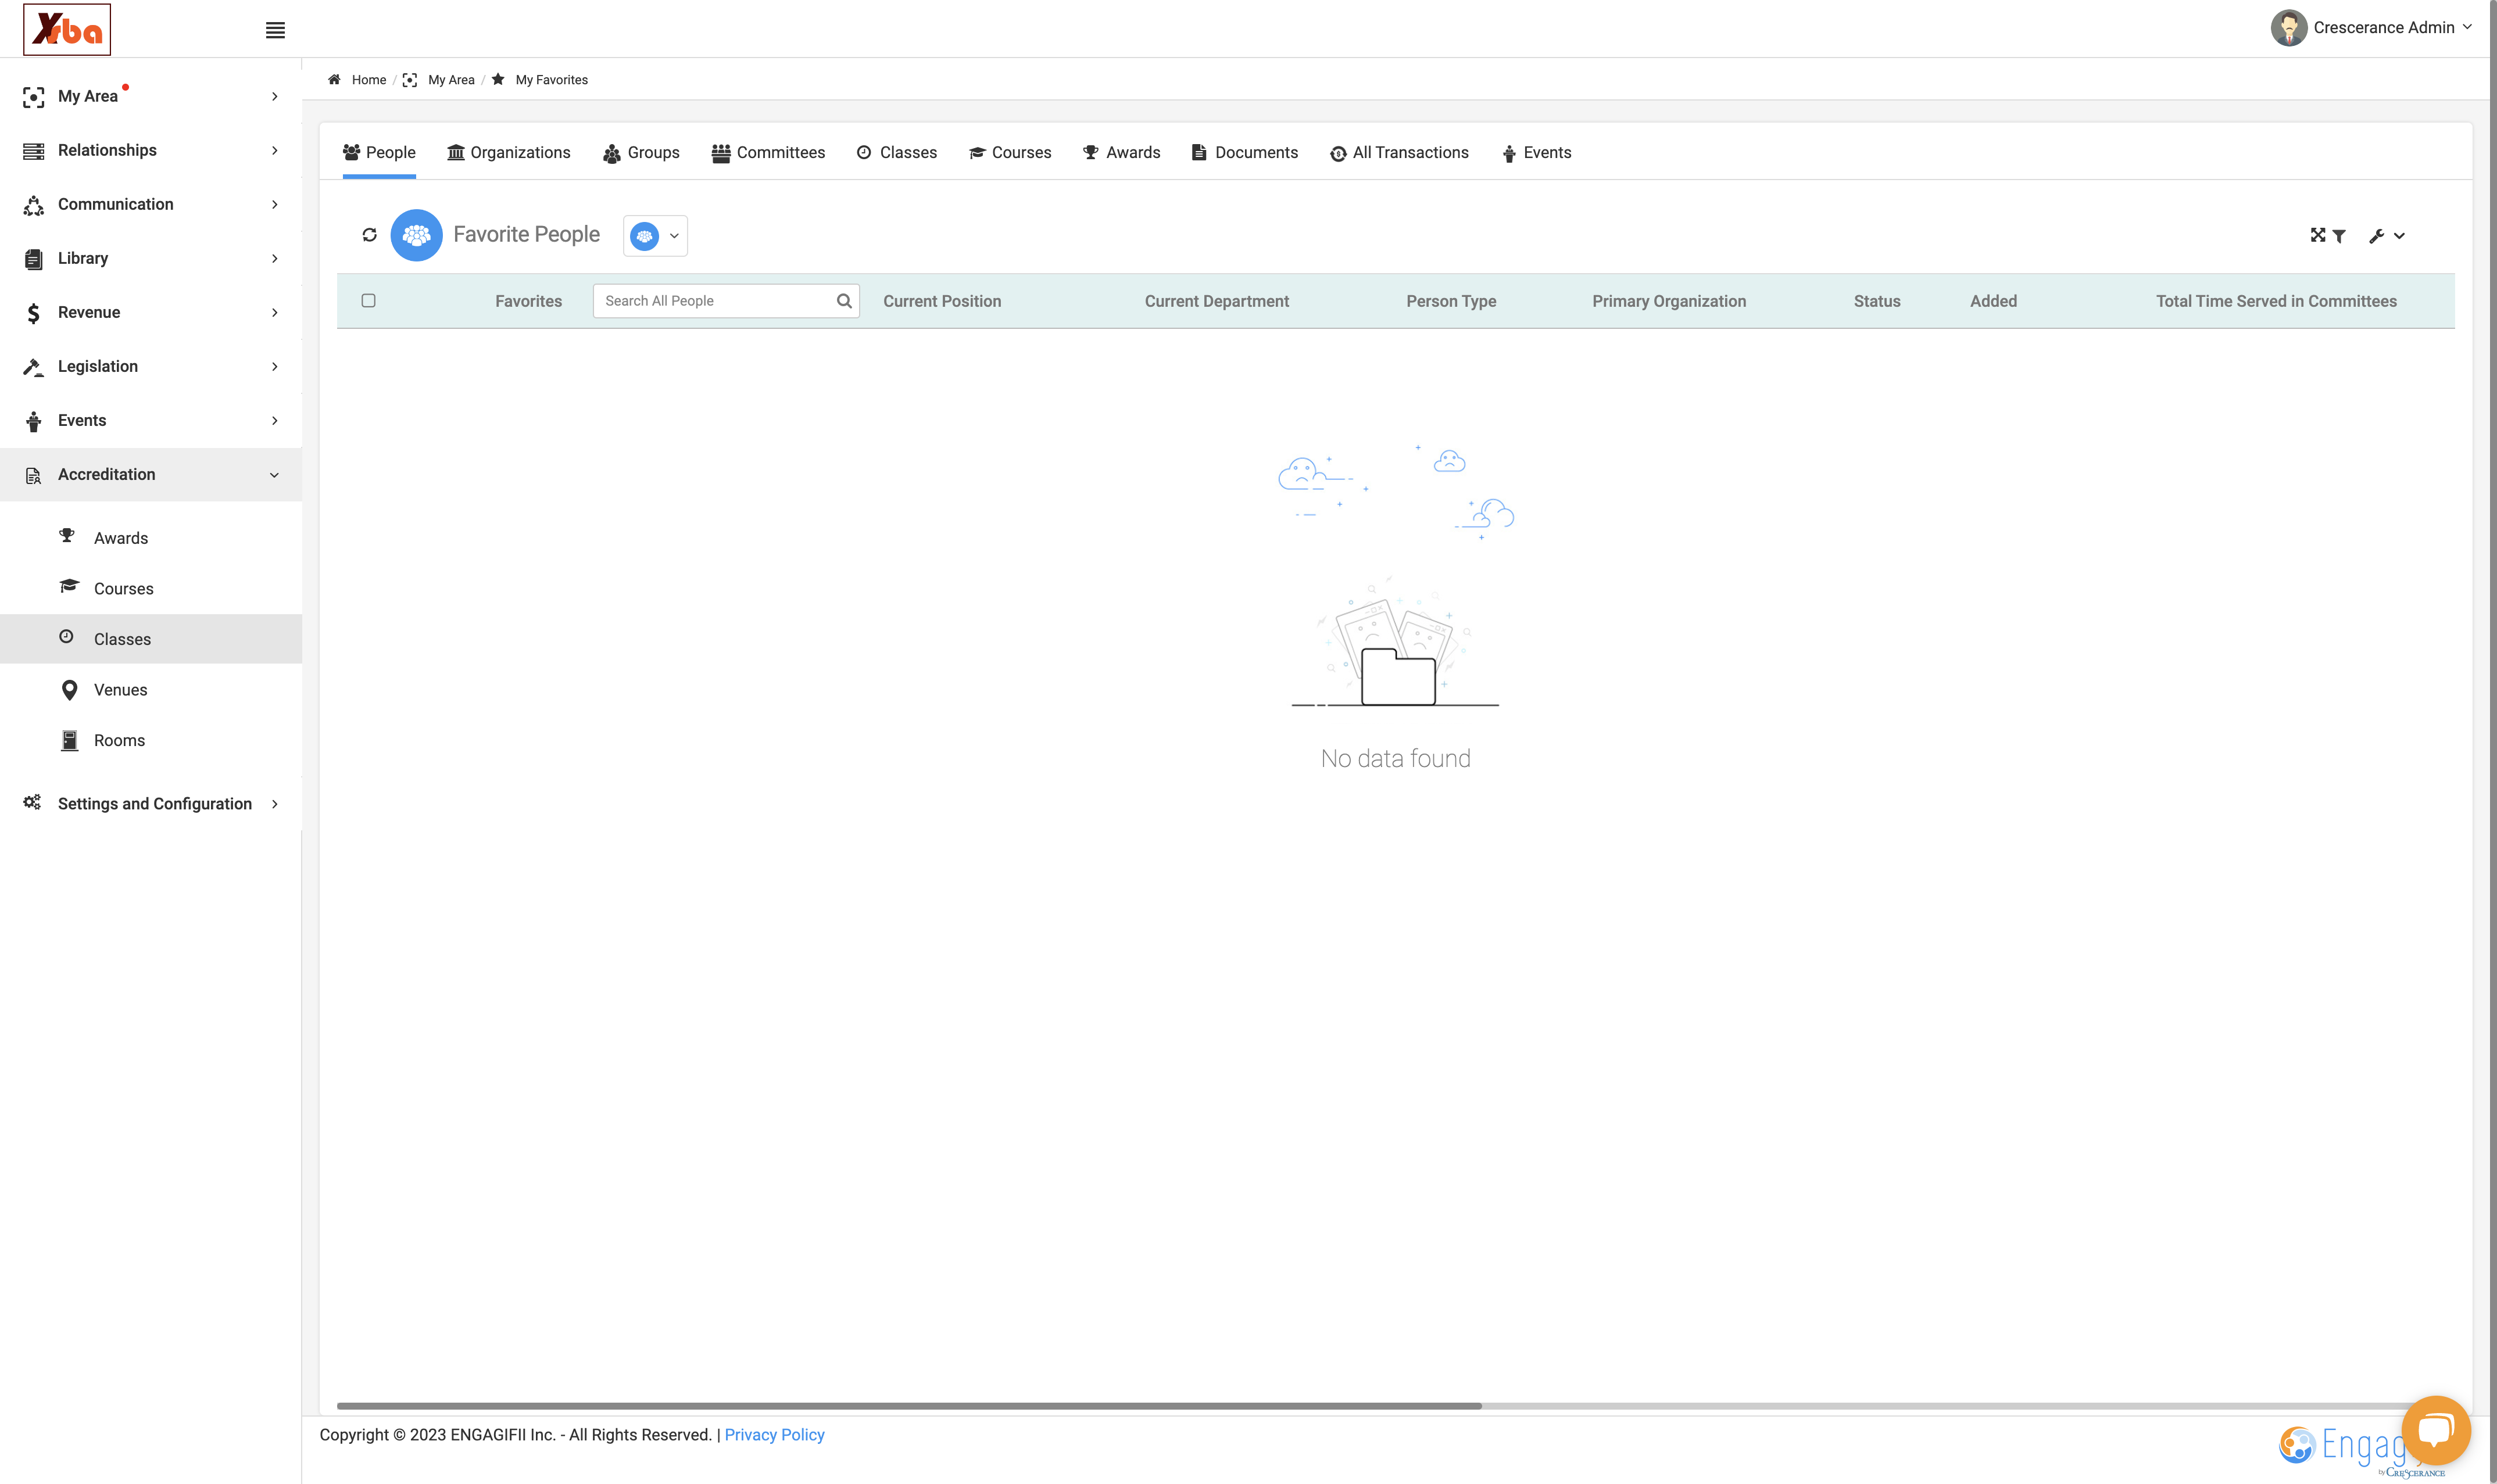Click the blue Favorite People group icon
The width and height of the screenshot is (2497, 1484).
416,235
